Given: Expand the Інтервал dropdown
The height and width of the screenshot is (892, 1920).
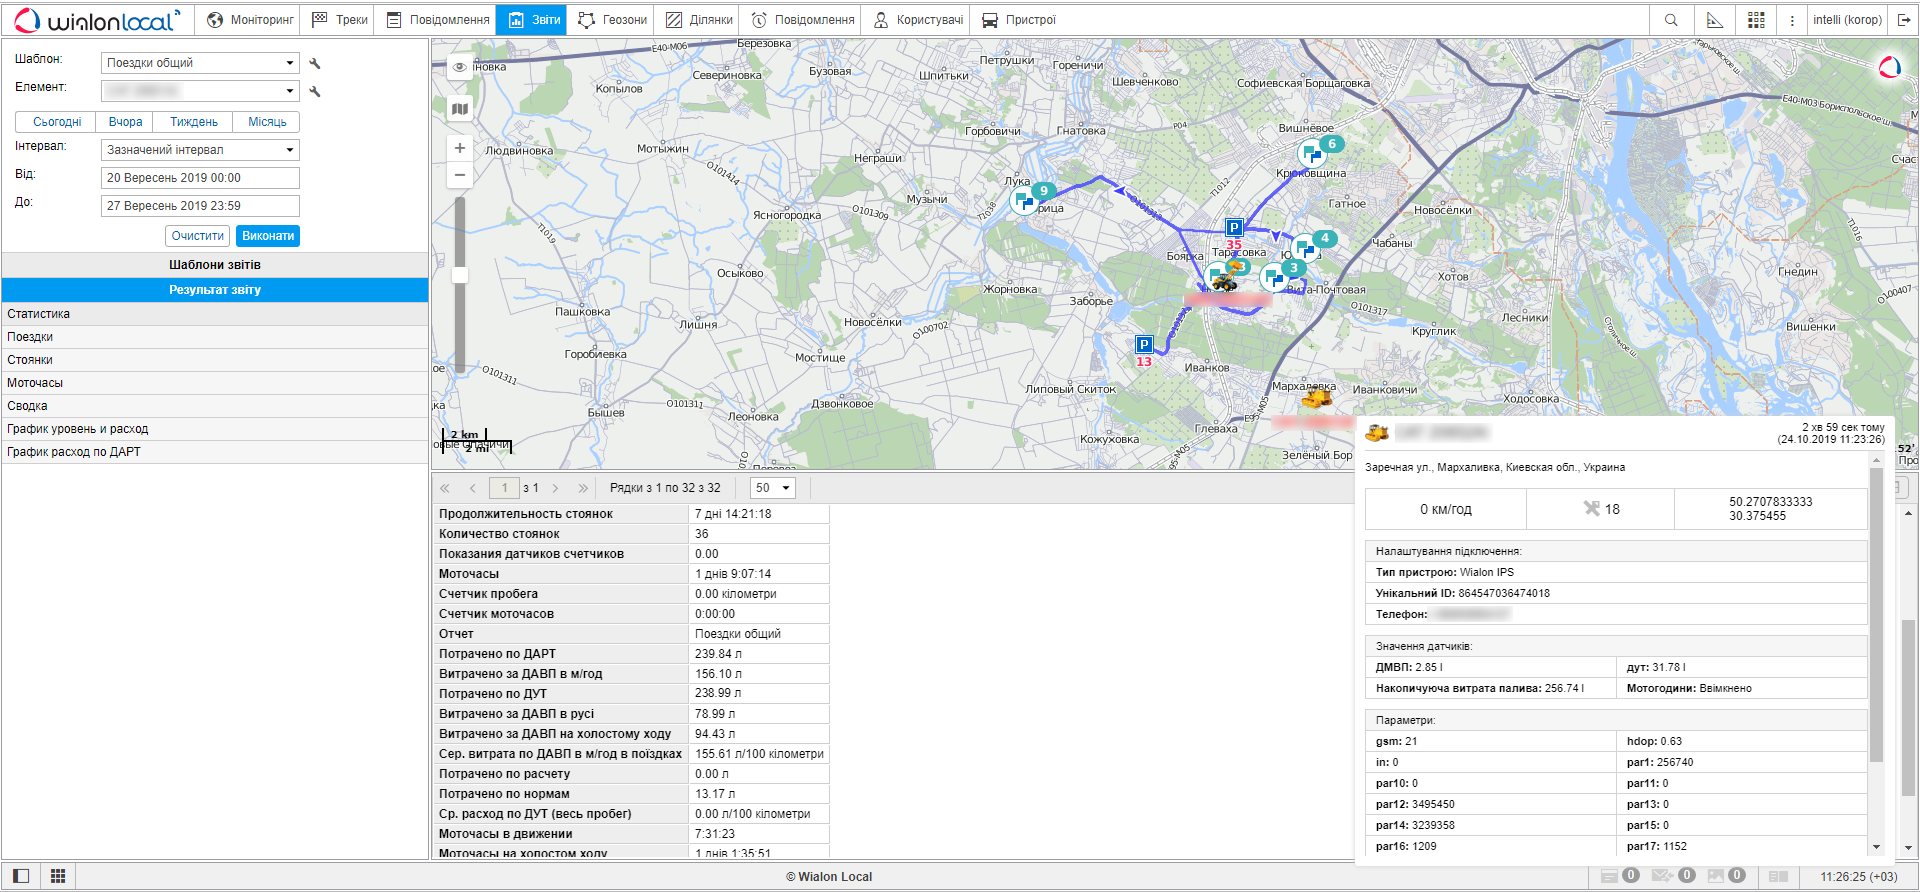Looking at the screenshot, I should [200, 150].
